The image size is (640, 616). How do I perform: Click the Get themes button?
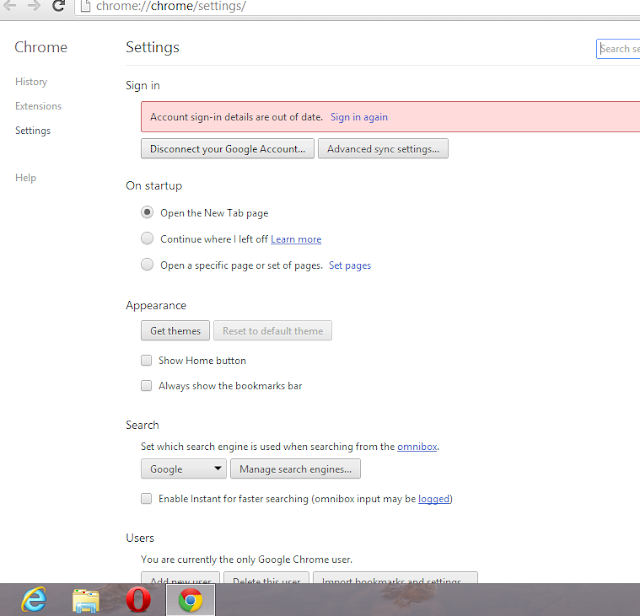point(176,331)
